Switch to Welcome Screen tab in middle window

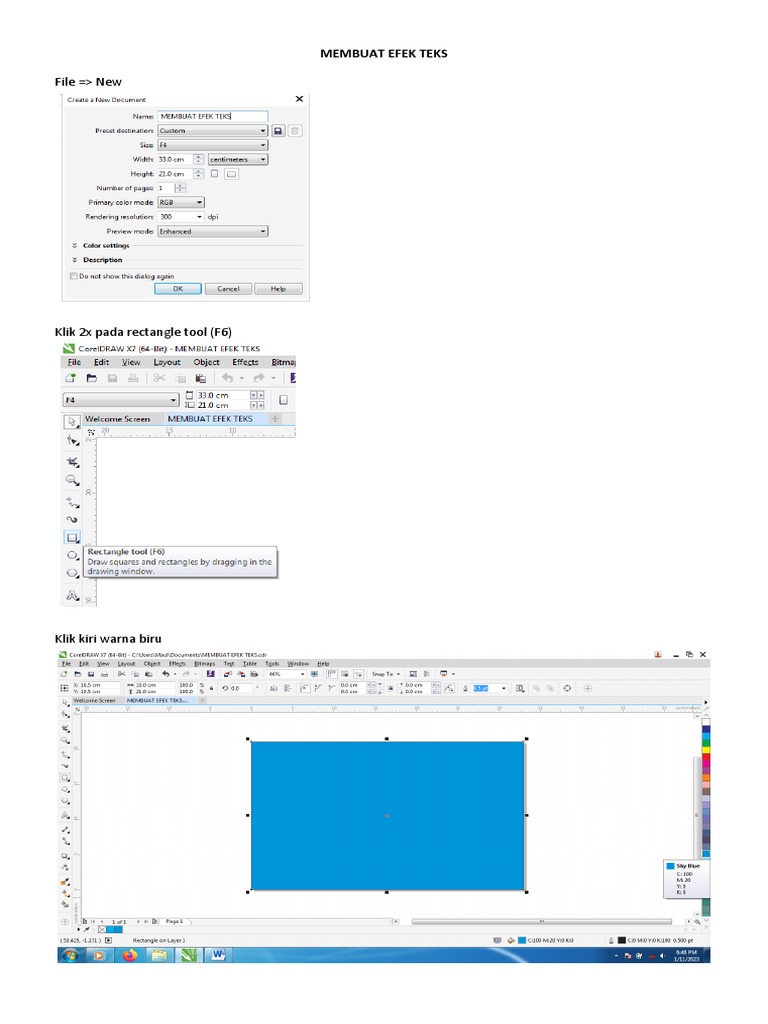[x=118, y=419]
